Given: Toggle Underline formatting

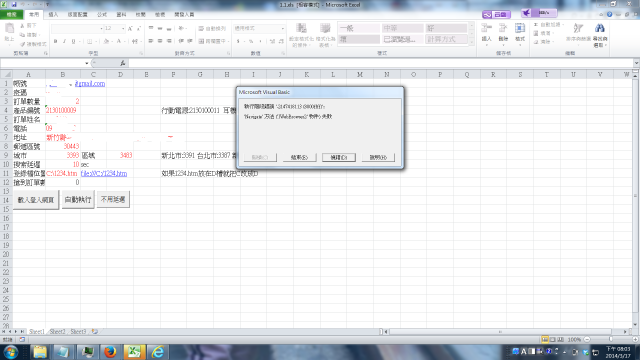Looking at the screenshot, I should point(73,41).
